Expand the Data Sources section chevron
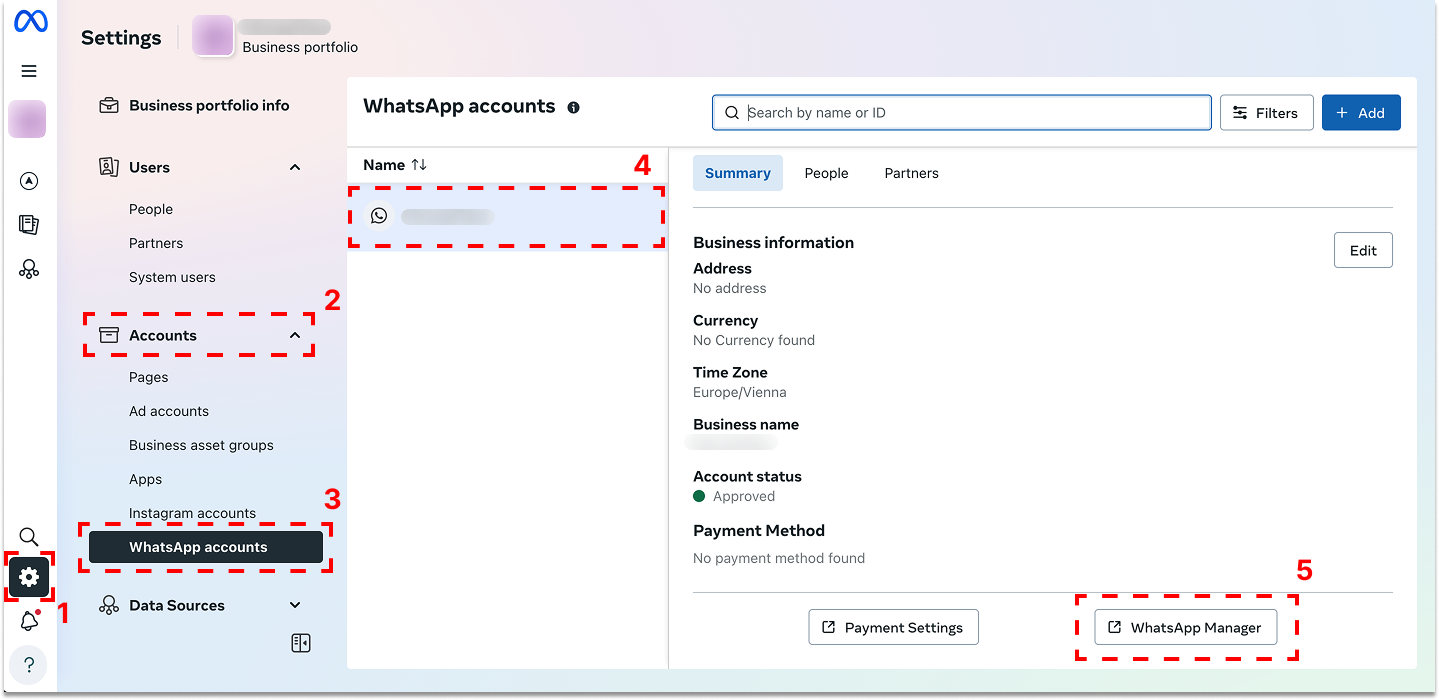Viewport: 1439px width, 700px height. (295, 605)
